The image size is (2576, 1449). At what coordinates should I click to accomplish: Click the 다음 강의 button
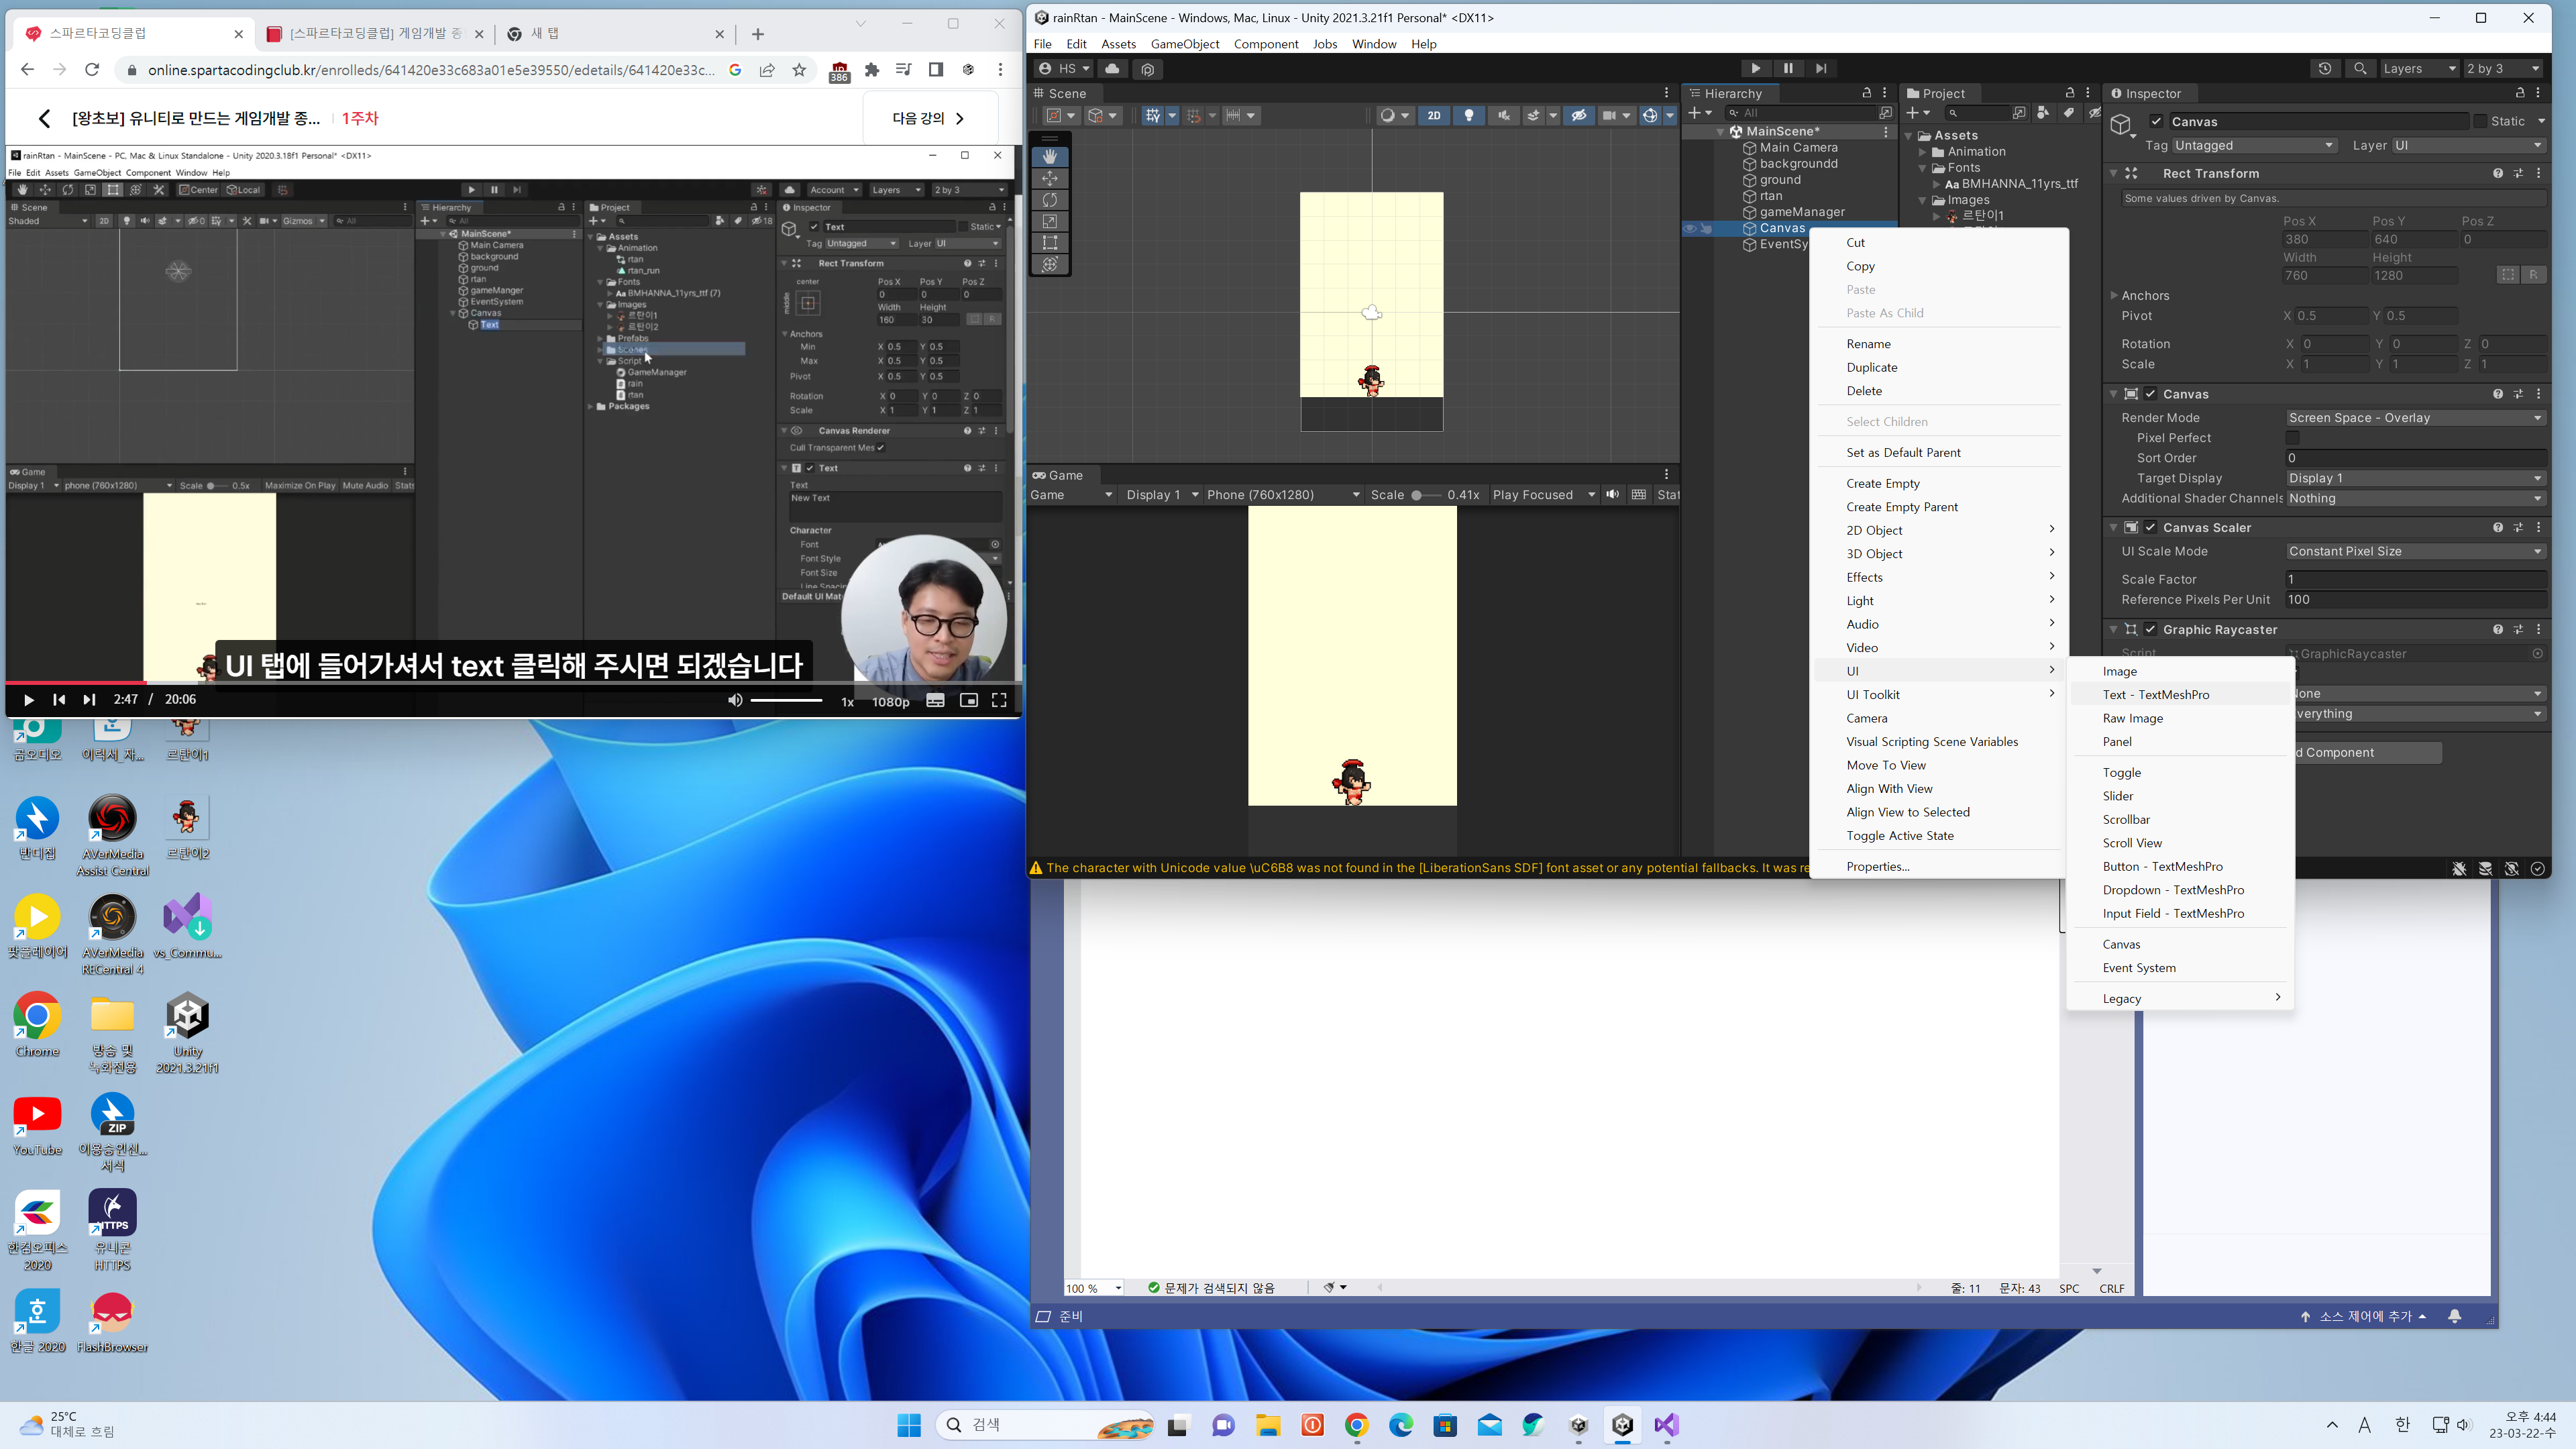coord(929,118)
